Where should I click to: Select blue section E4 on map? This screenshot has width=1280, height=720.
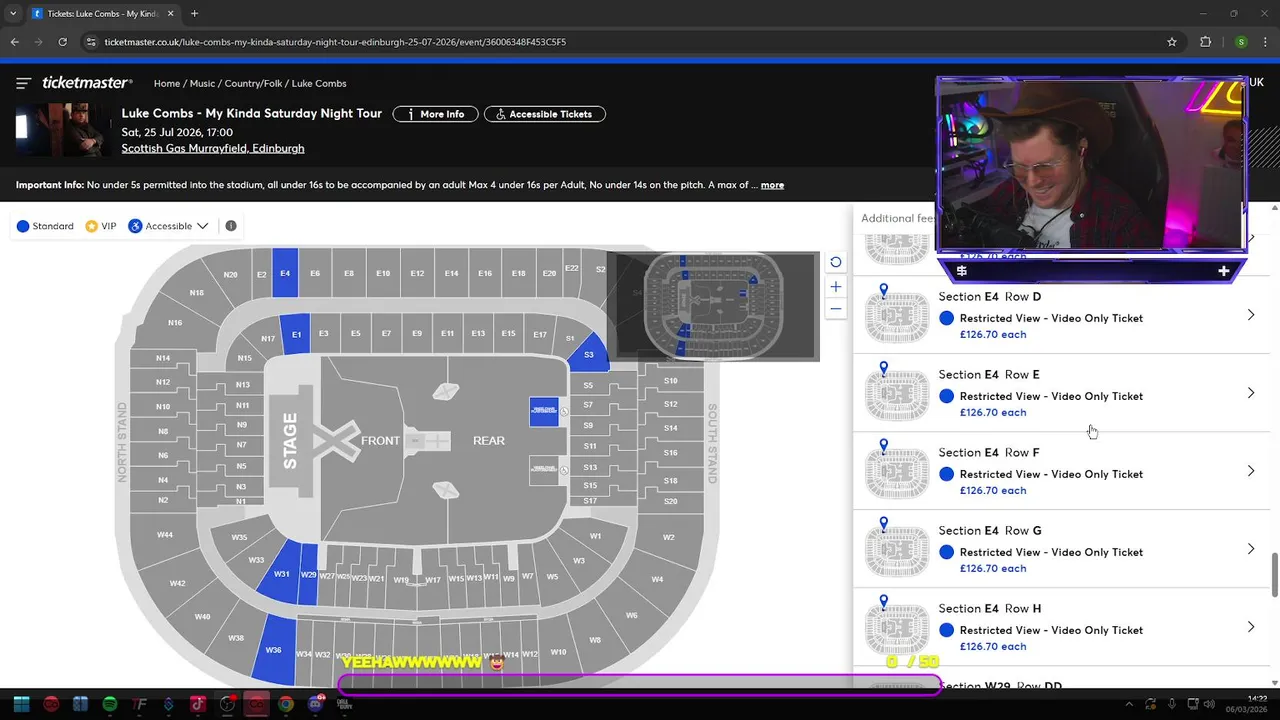(x=285, y=273)
